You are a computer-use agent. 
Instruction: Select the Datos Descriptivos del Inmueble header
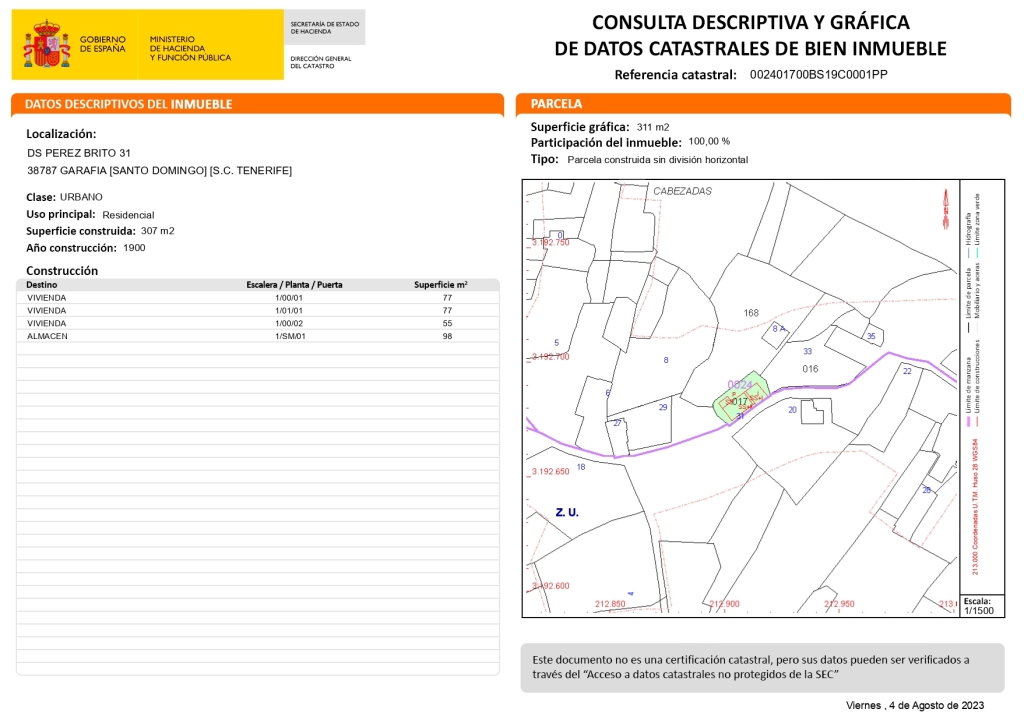tap(128, 104)
